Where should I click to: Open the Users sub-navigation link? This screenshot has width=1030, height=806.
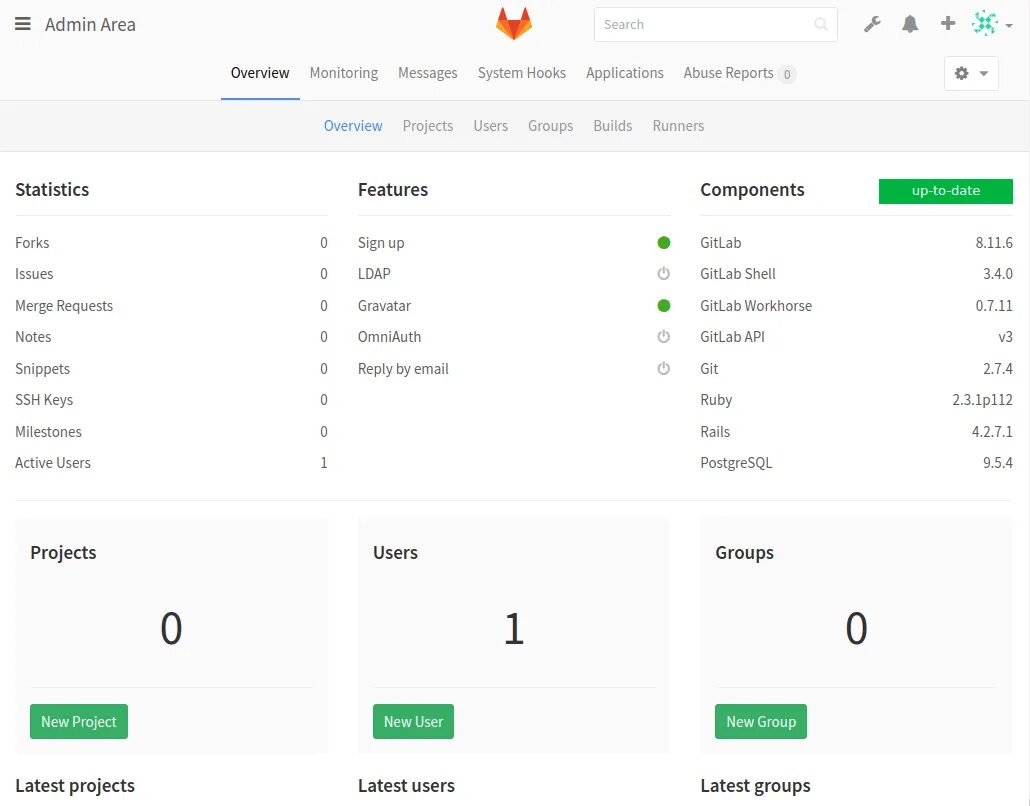(x=491, y=125)
